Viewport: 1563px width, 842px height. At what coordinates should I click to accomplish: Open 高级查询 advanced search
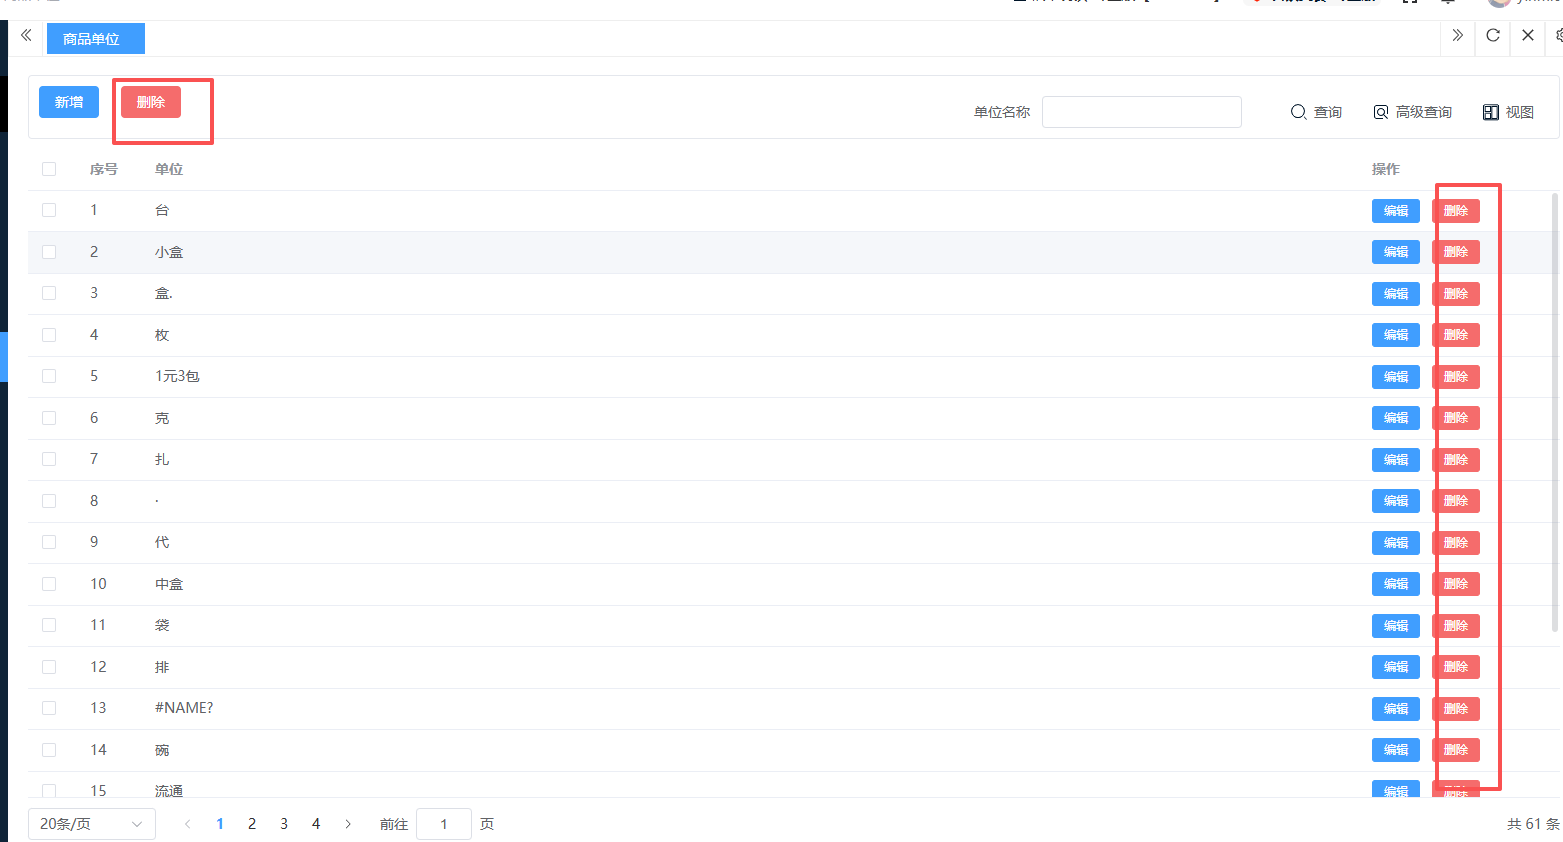pyautogui.click(x=1412, y=112)
